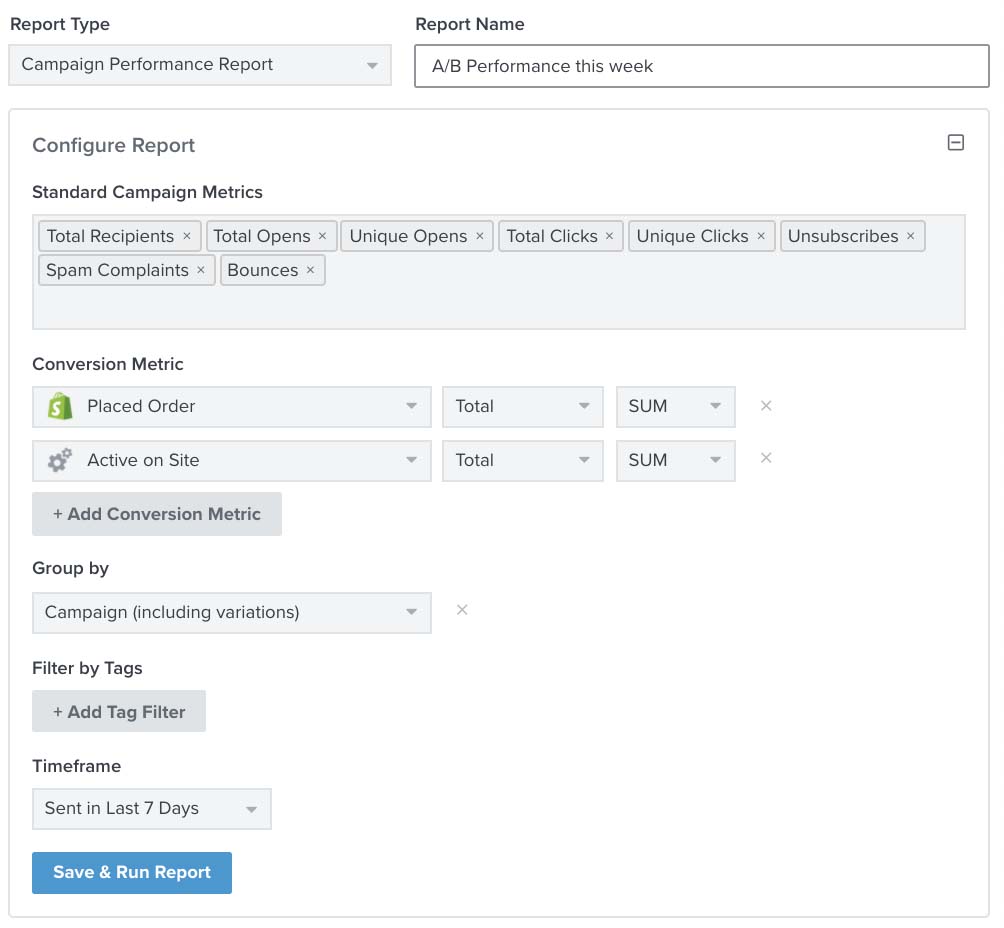Remove the Total Clicks metric tag
The image size is (1004, 928).
(609, 236)
